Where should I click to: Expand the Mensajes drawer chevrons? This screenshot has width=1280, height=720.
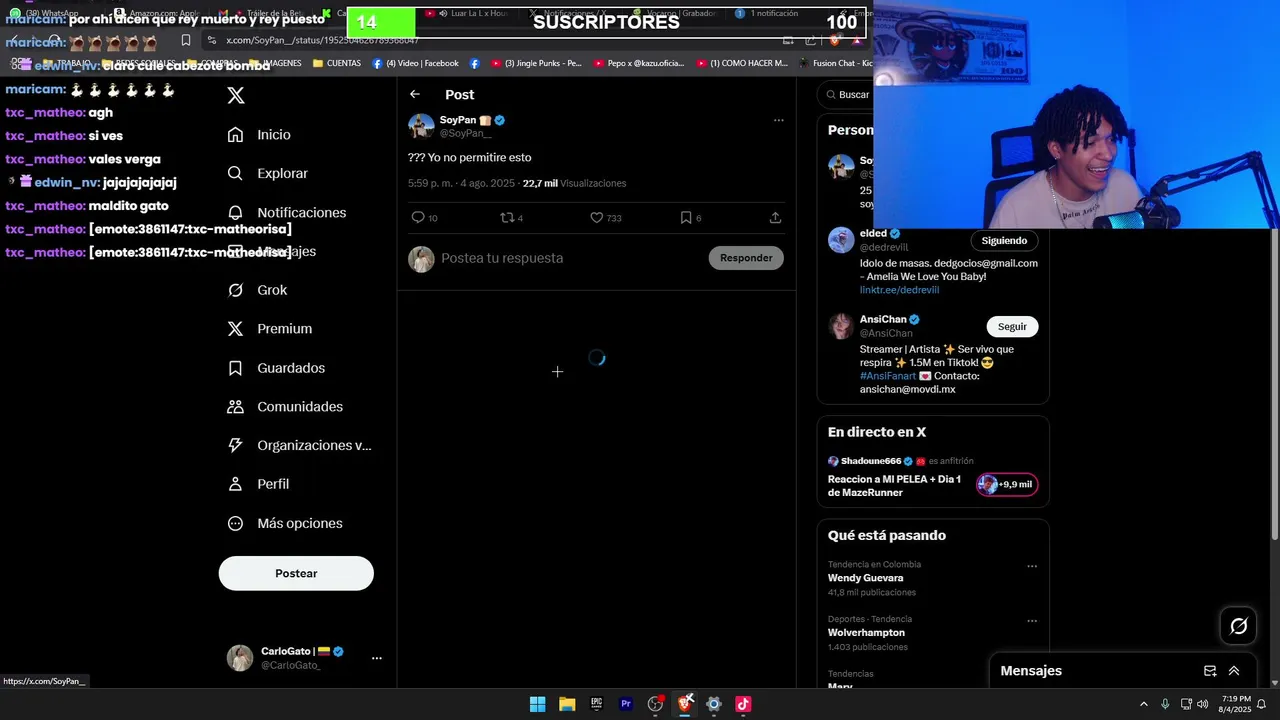[x=1234, y=671]
